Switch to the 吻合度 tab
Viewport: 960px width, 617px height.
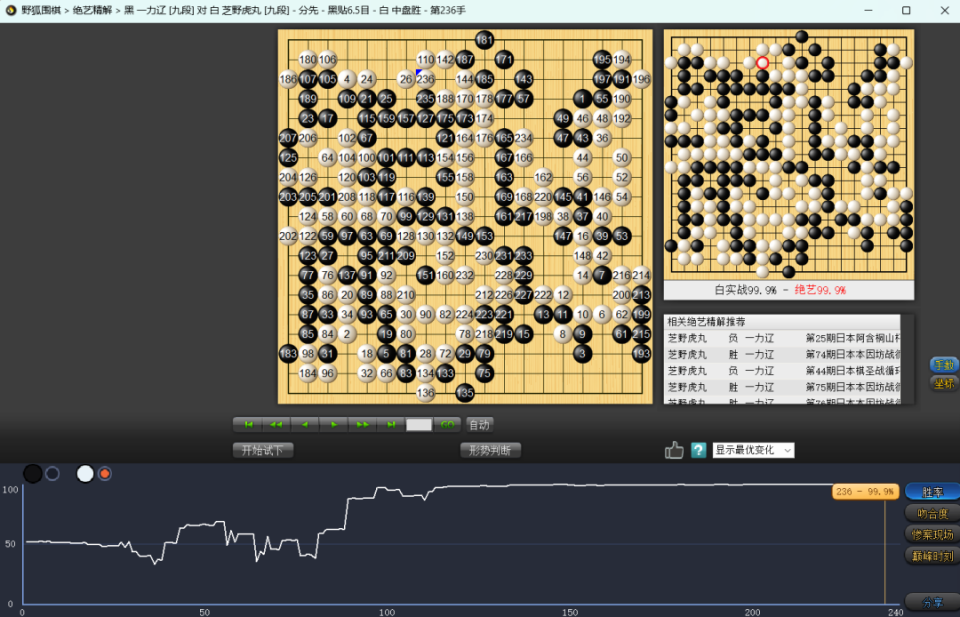932,514
